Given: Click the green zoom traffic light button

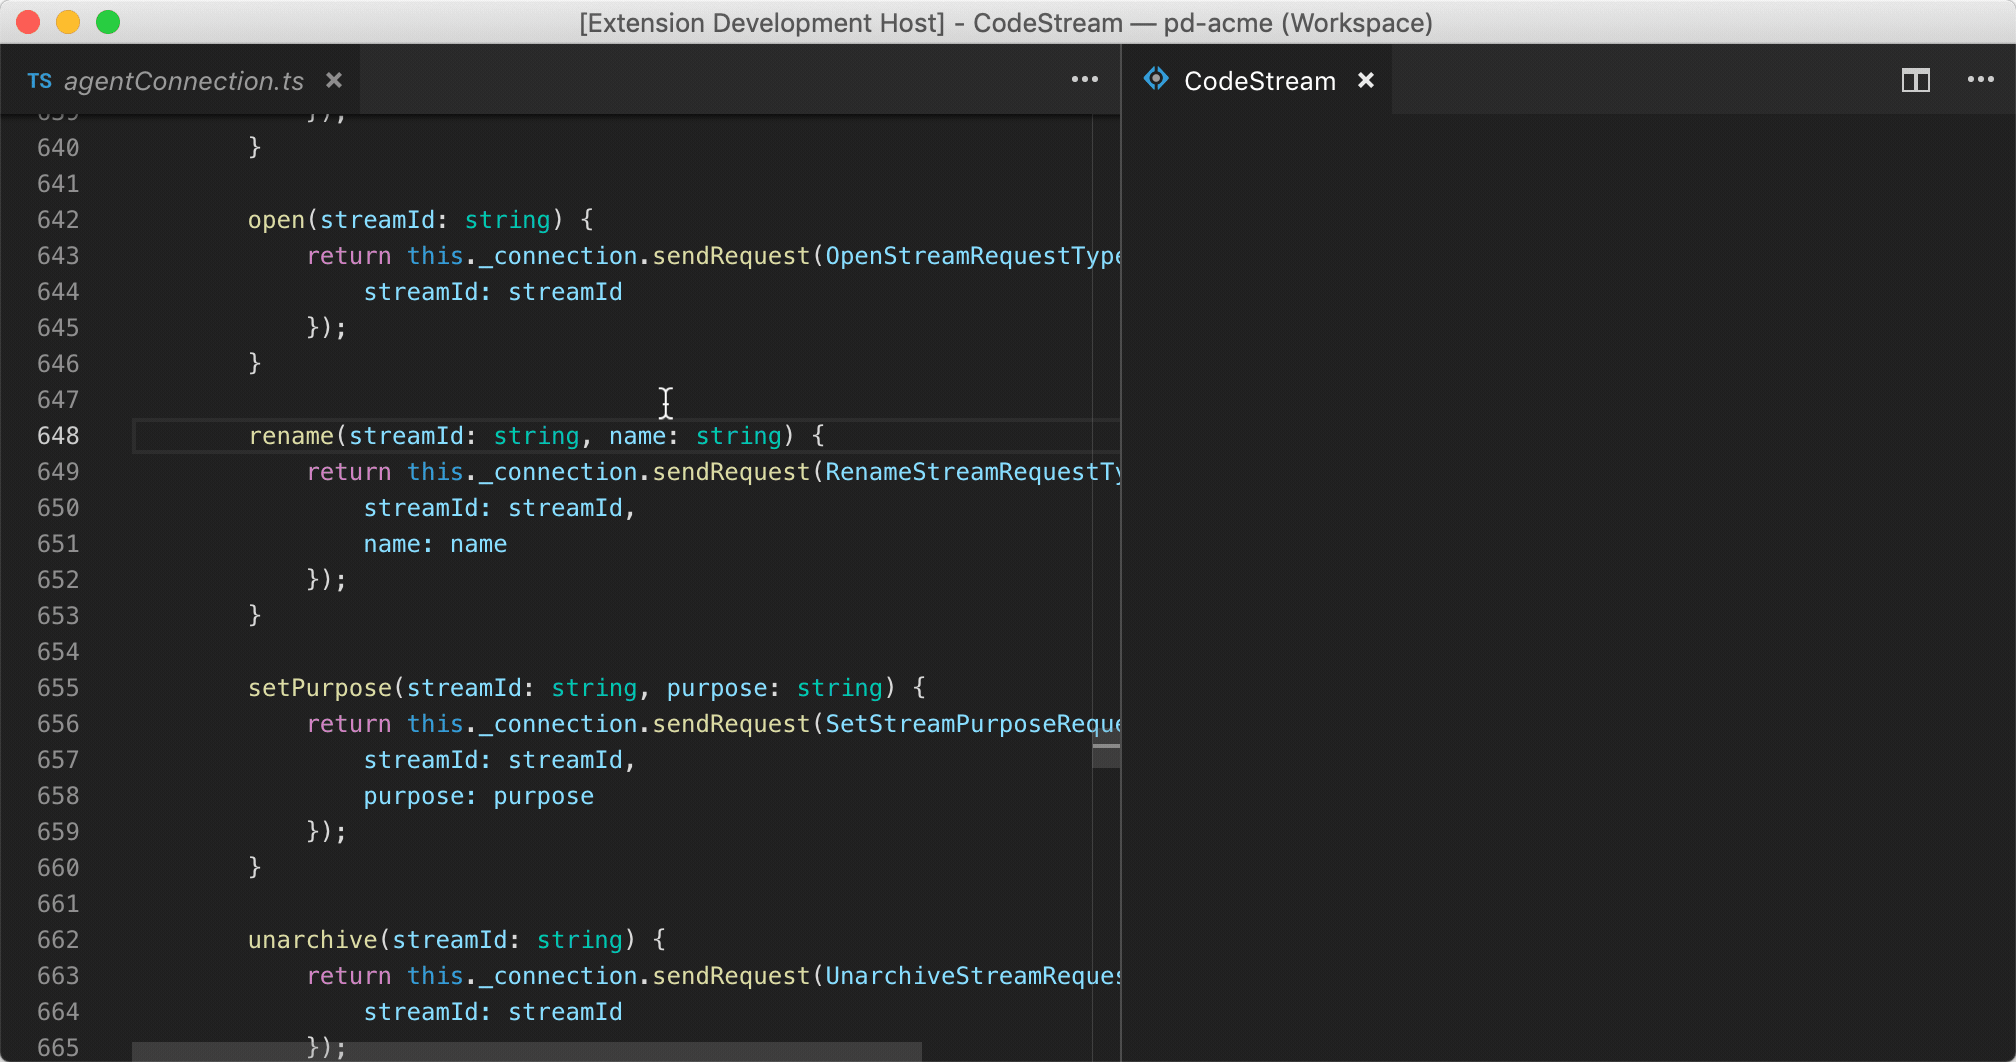Looking at the screenshot, I should tap(108, 21).
